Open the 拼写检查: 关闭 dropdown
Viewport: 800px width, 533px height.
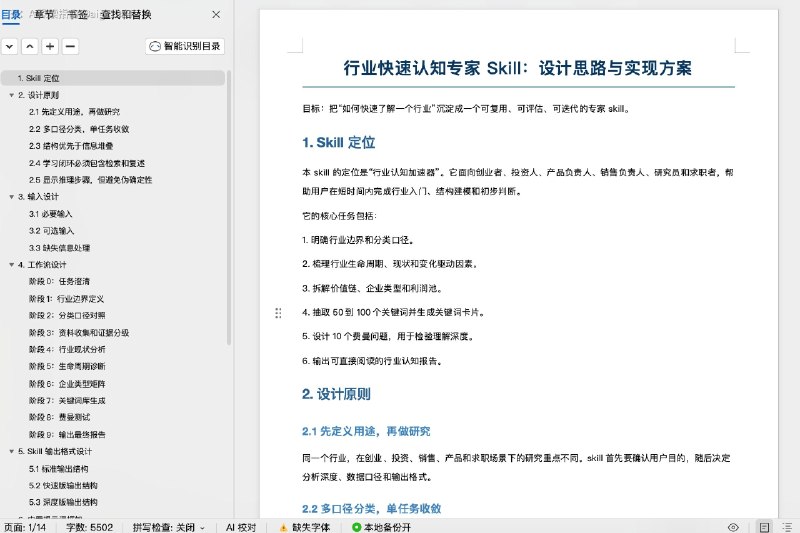point(168,527)
